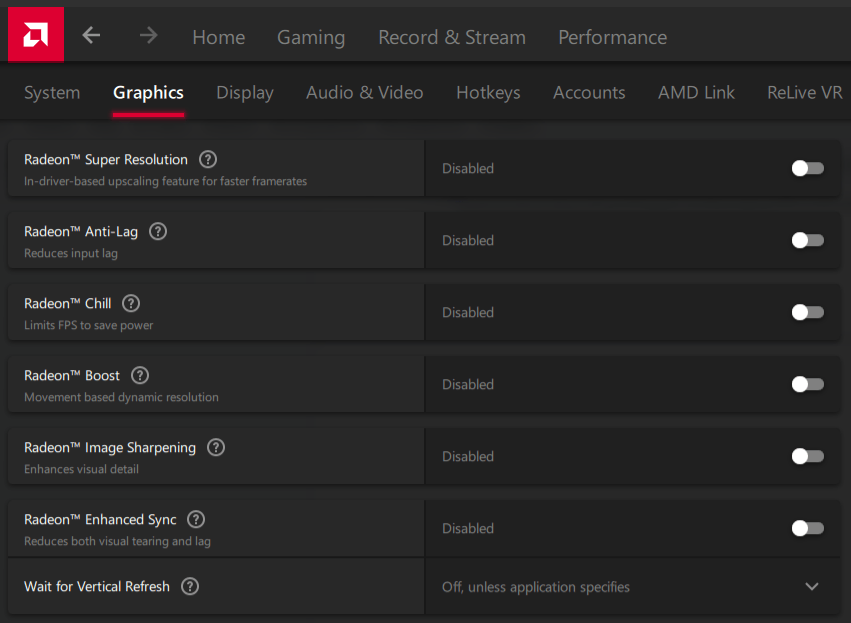Screen dimensions: 851x623
Task: Open help for Radeon Enhanced Sync
Action: pyautogui.click(x=196, y=519)
